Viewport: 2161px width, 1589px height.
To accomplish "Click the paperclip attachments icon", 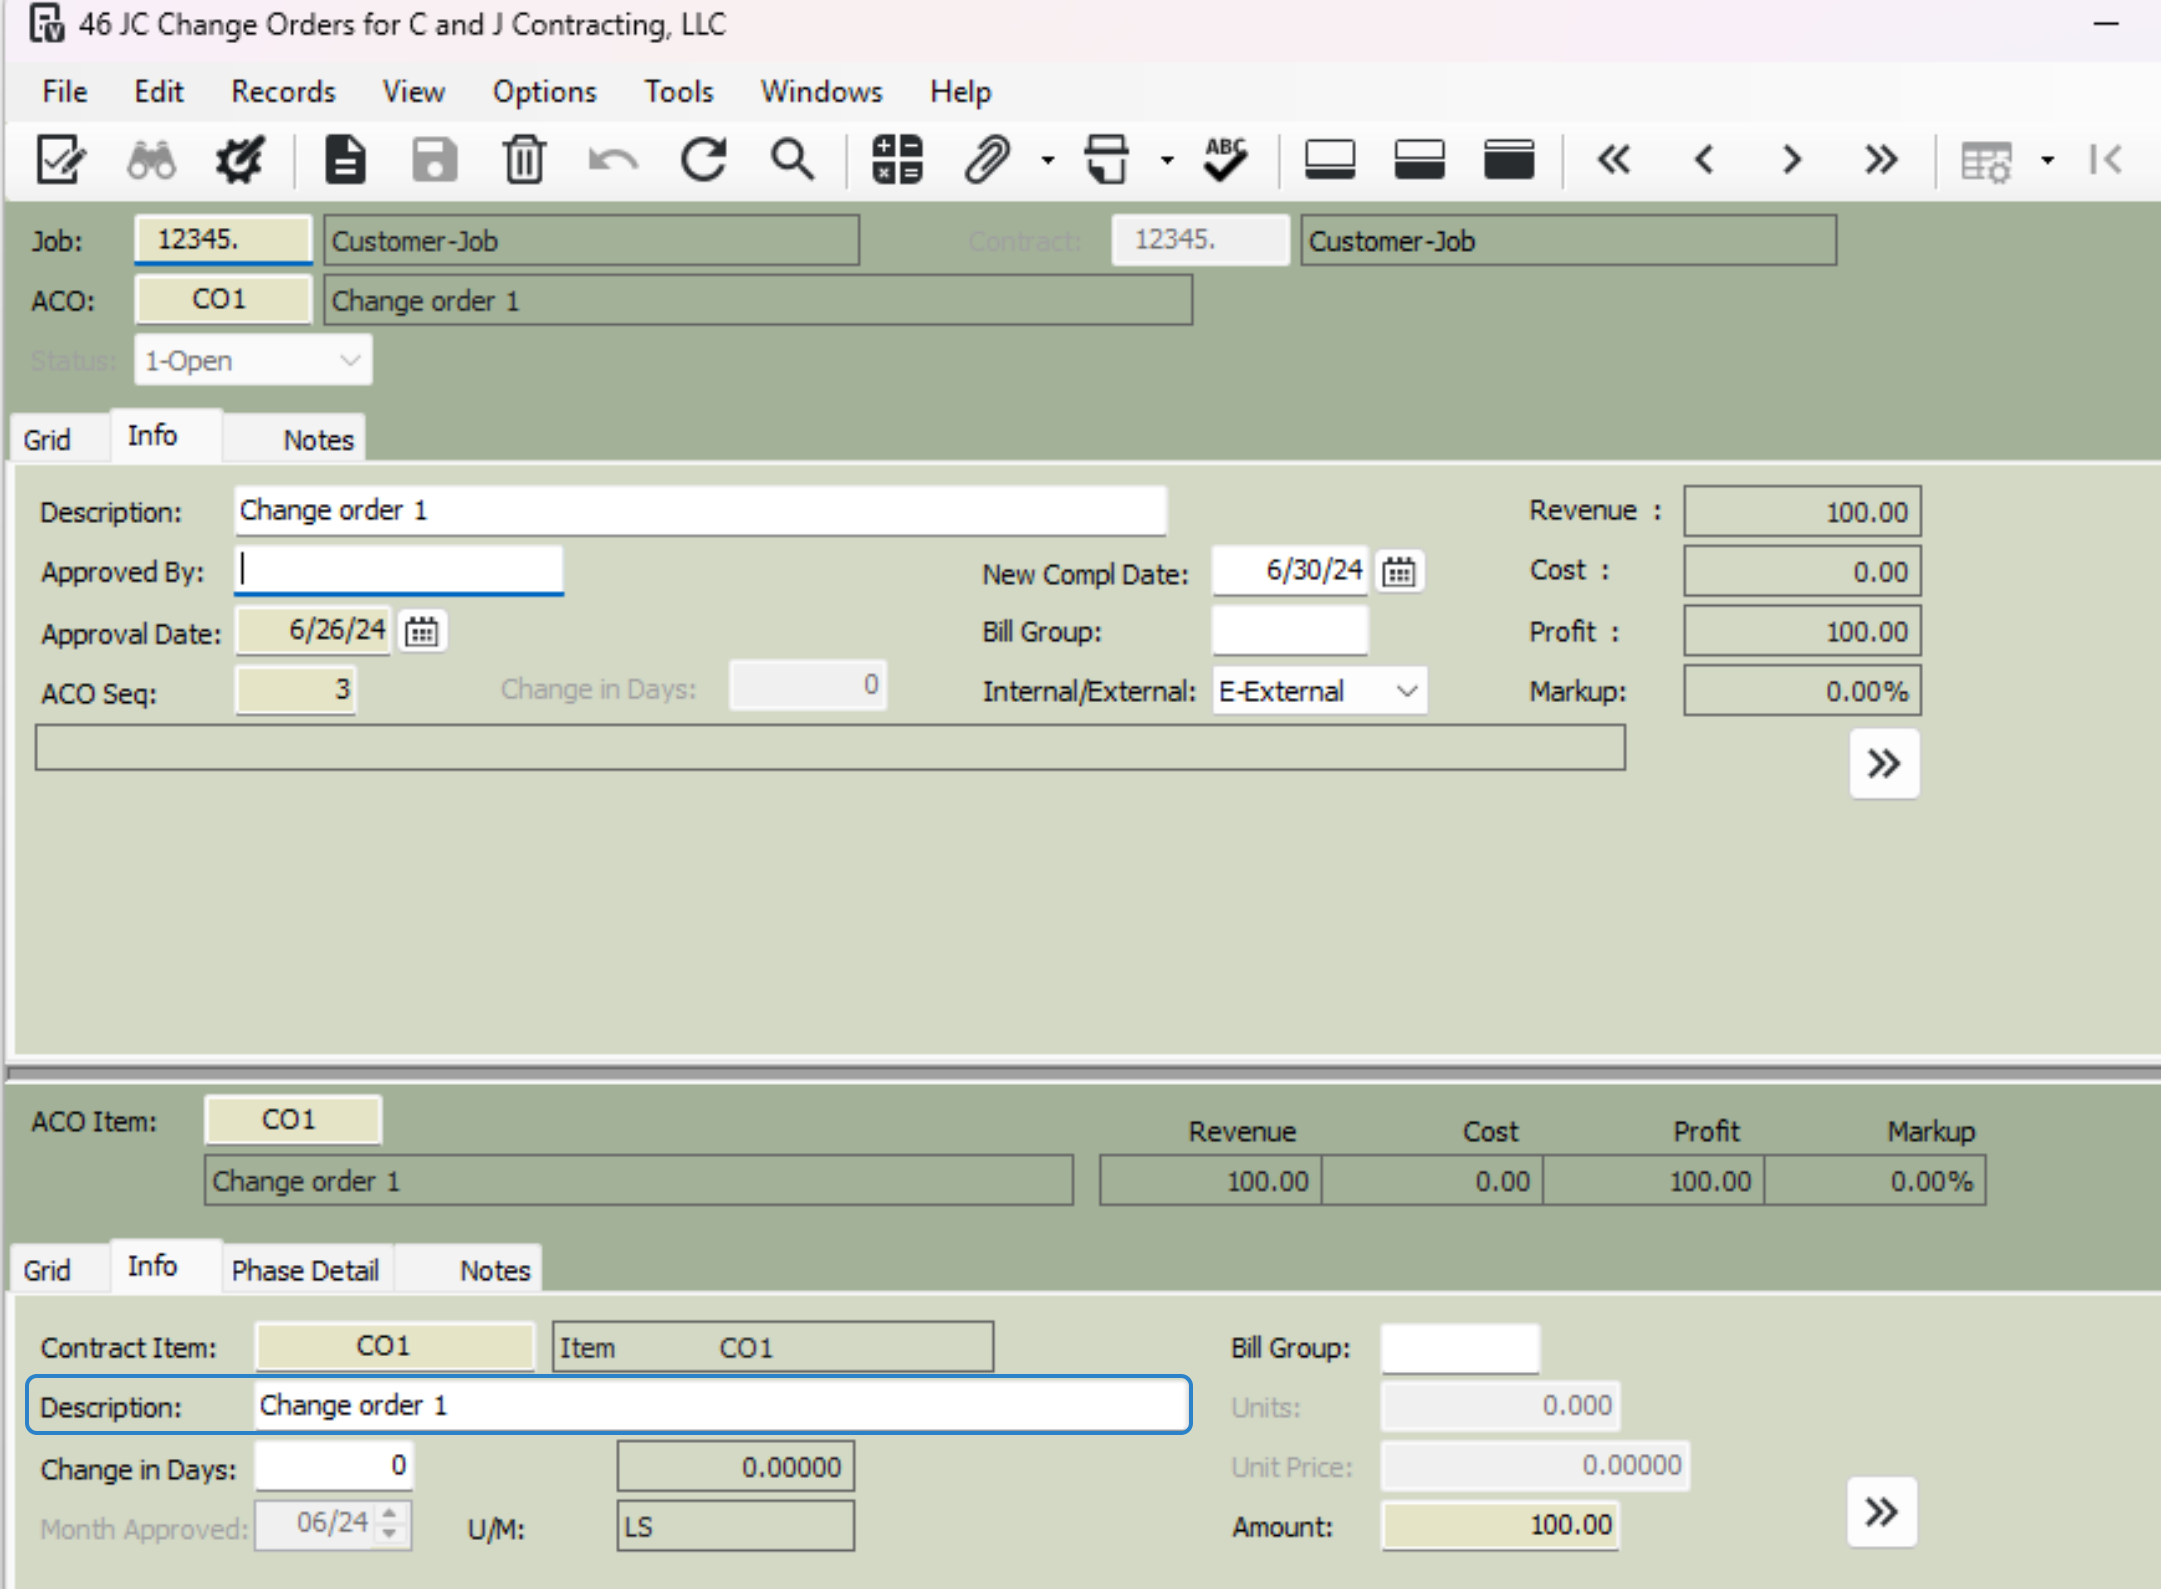I will (987, 160).
